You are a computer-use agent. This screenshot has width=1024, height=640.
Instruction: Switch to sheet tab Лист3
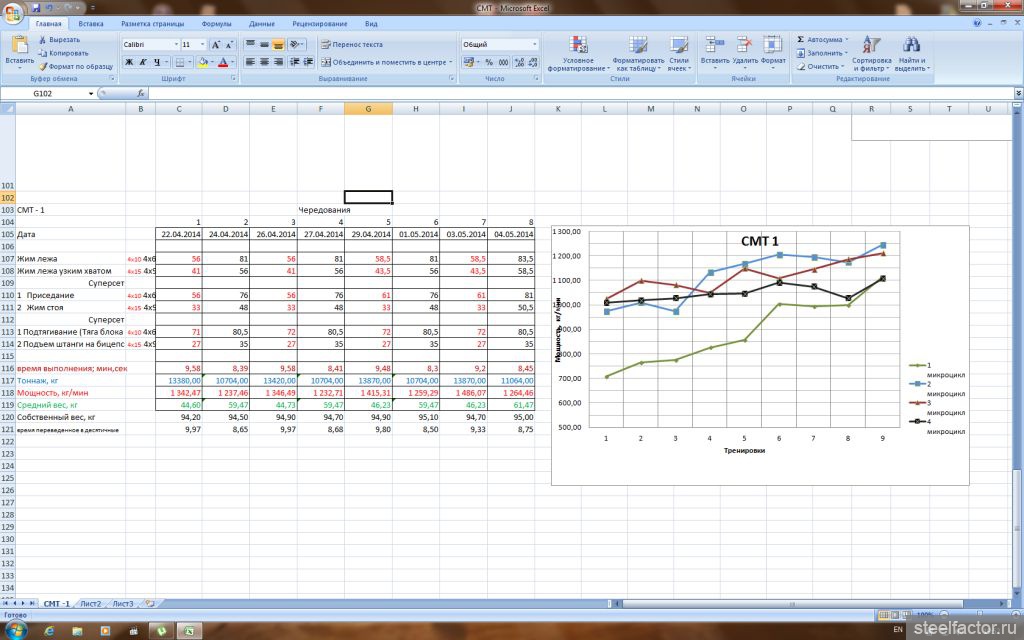[x=123, y=603]
